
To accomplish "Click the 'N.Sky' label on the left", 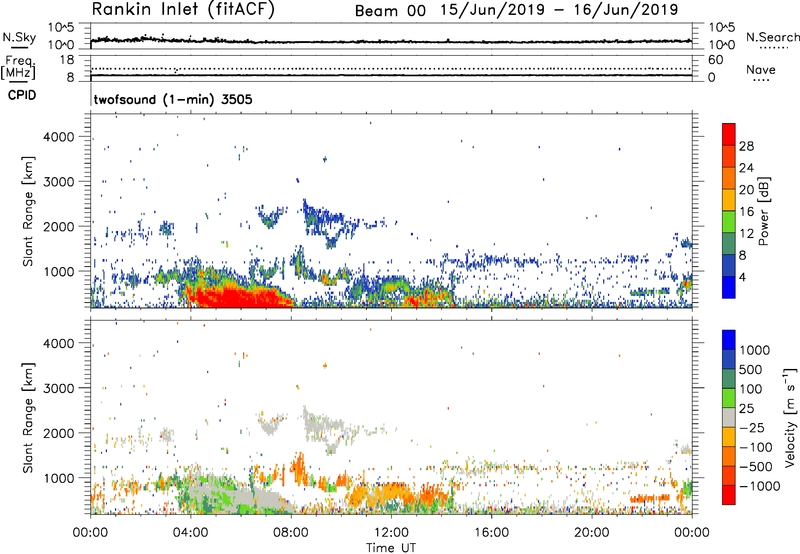I will click(x=19, y=37).
